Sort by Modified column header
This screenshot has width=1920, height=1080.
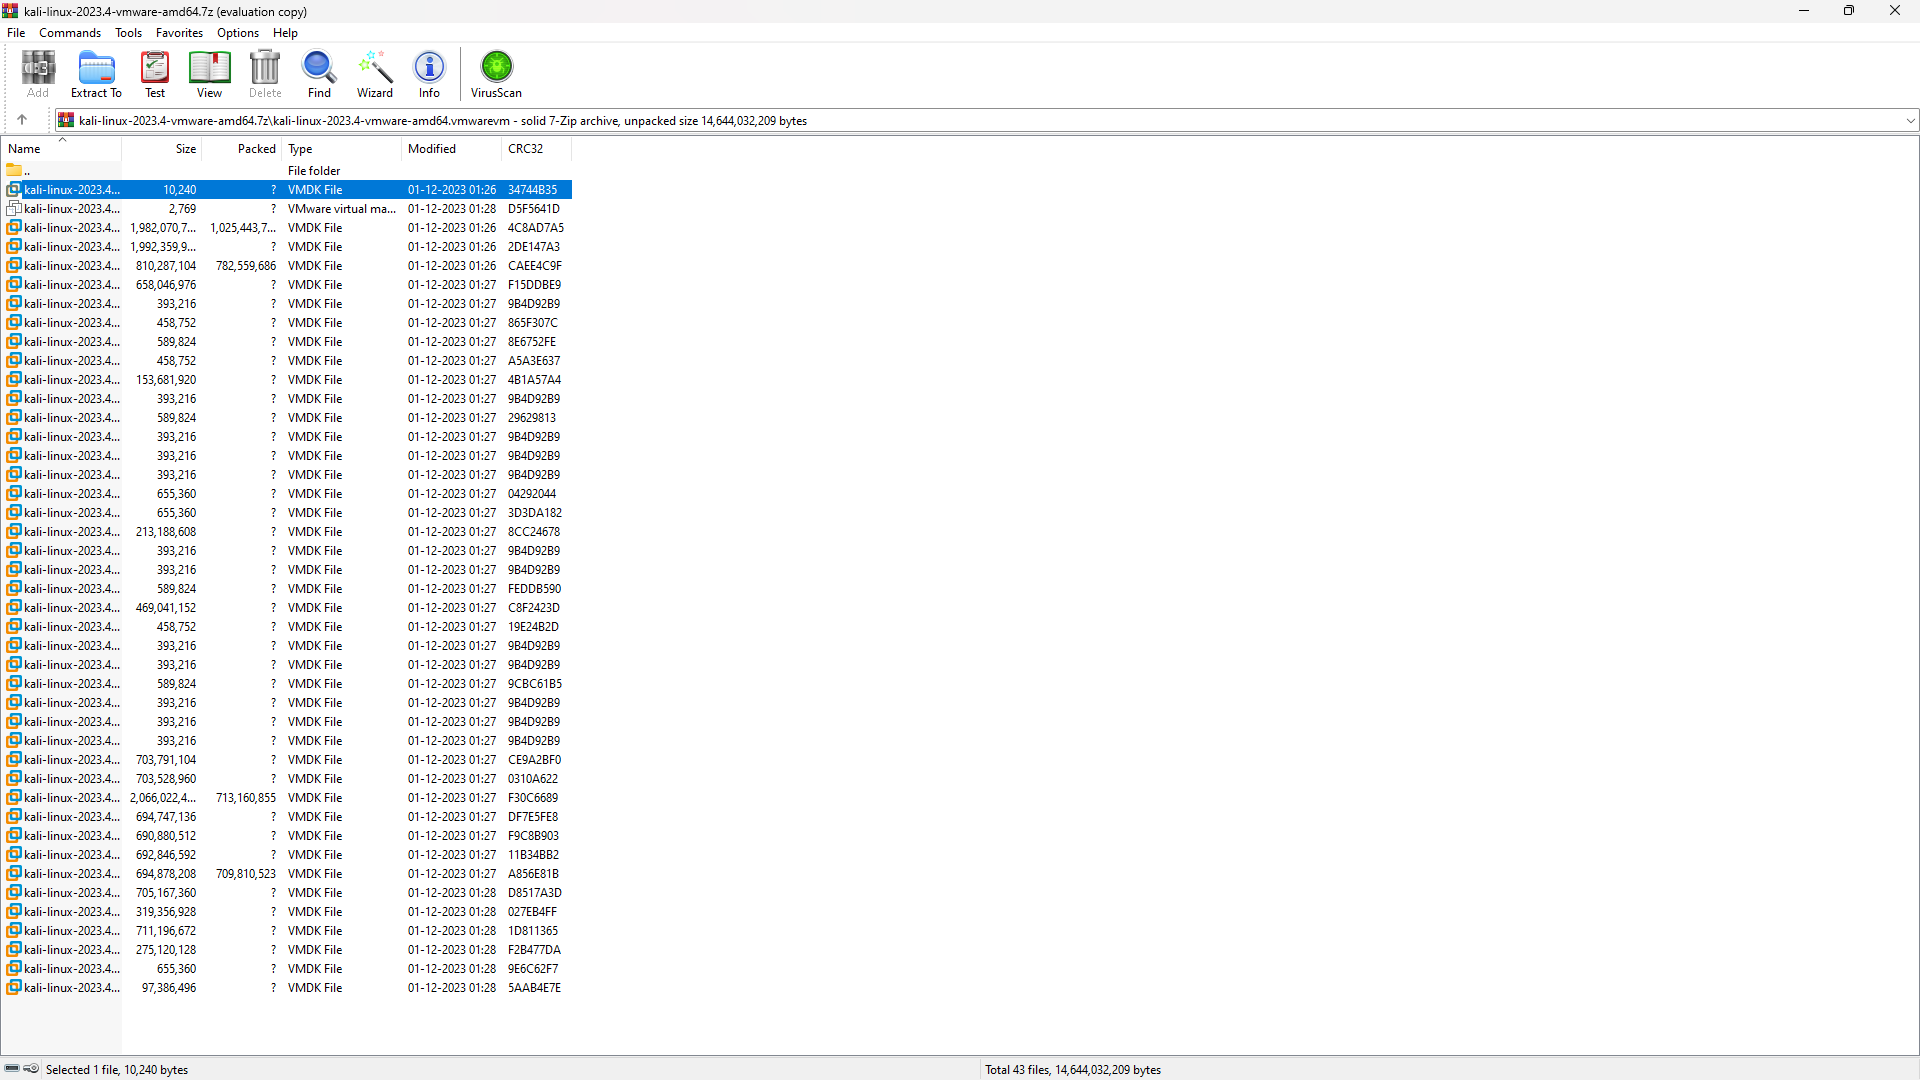[x=451, y=149]
